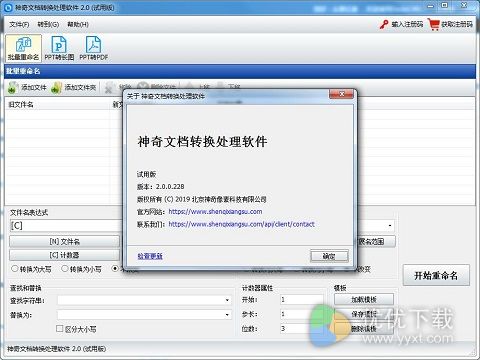Image resolution: width=480 pixels, height=360 pixels.
Task: Click the 开始 counter input field
Action: click(x=302, y=300)
